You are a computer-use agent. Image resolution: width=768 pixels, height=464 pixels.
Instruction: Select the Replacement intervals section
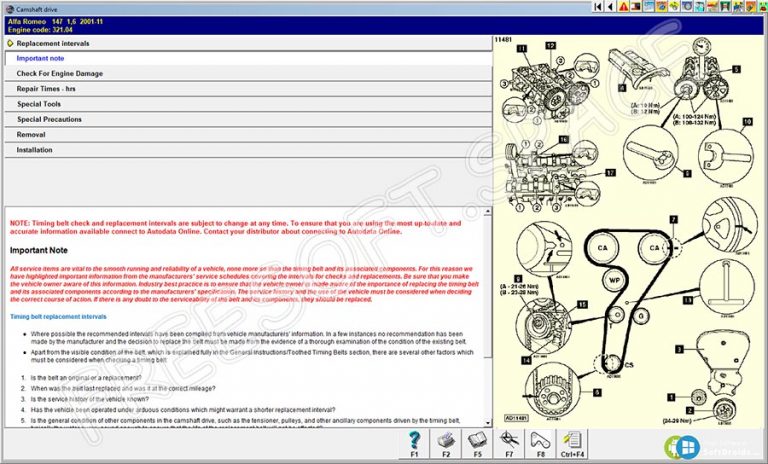248,44
